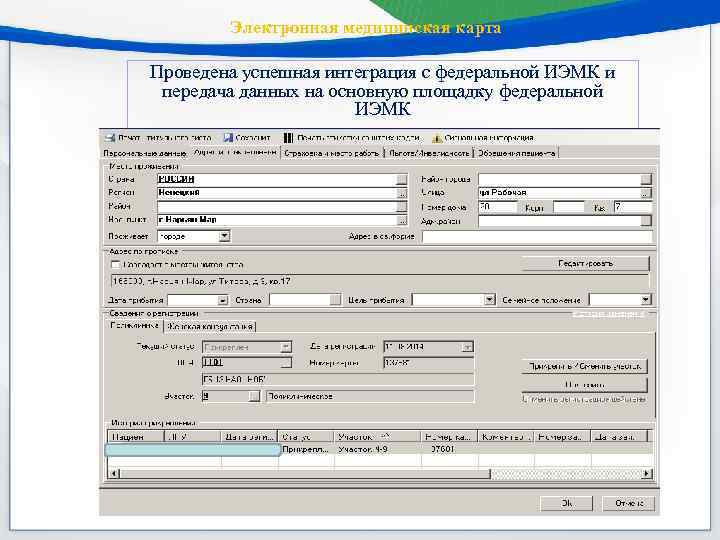Click the Участок №9 table cell
The image size is (720, 540).
(x=377, y=449)
